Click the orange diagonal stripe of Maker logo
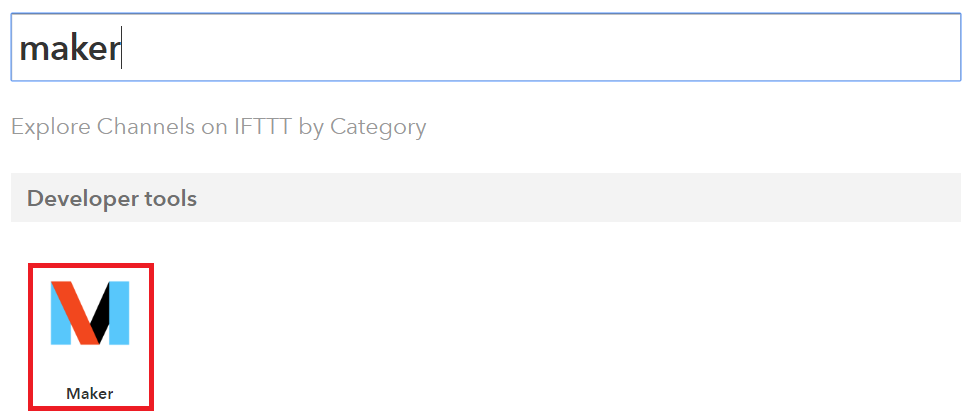This screenshot has height=415, width=979. [x=75, y=313]
